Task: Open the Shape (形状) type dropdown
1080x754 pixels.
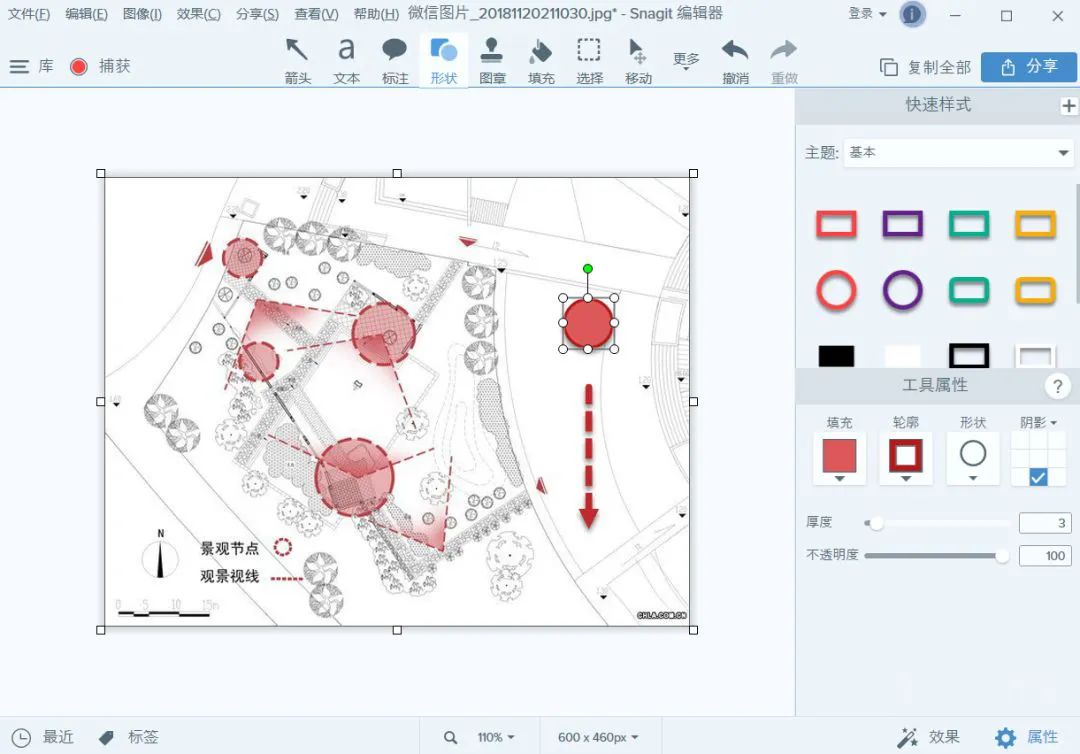Action: point(973,457)
